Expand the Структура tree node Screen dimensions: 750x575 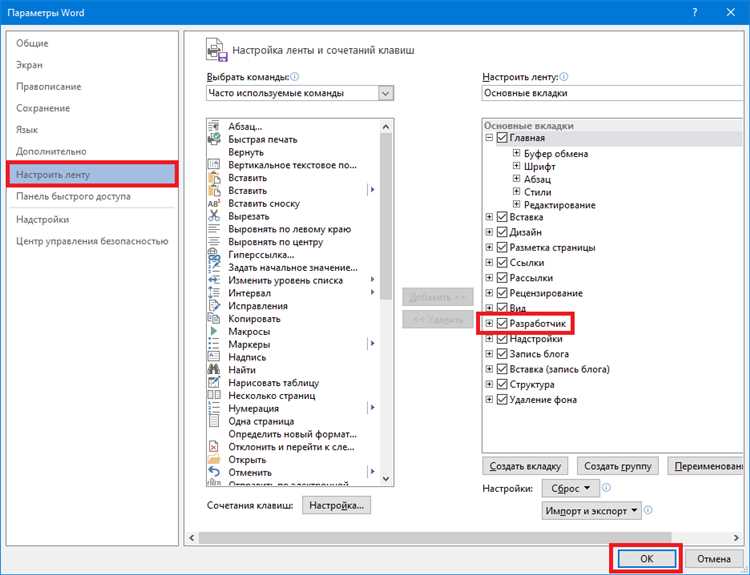tap(489, 384)
